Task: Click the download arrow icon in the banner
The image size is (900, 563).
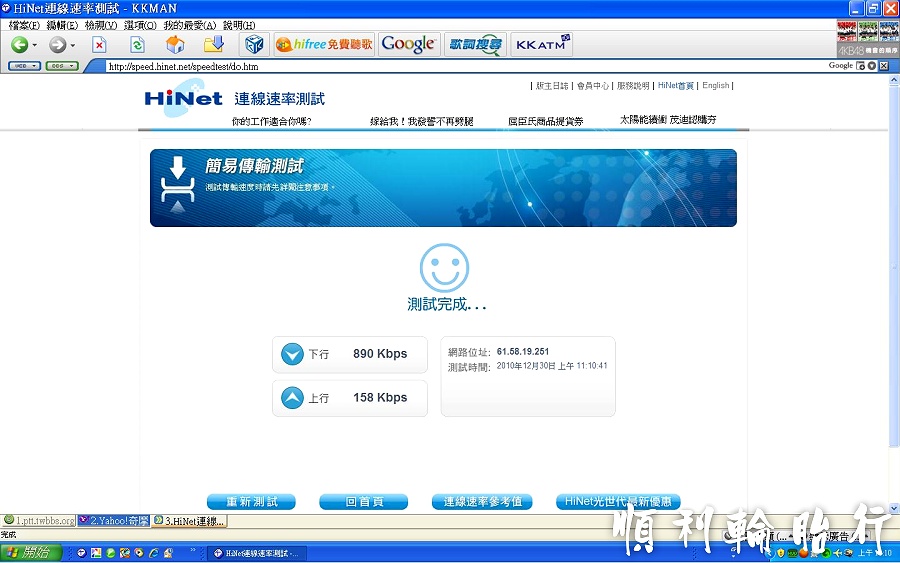Action: click(x=178, y=184)
